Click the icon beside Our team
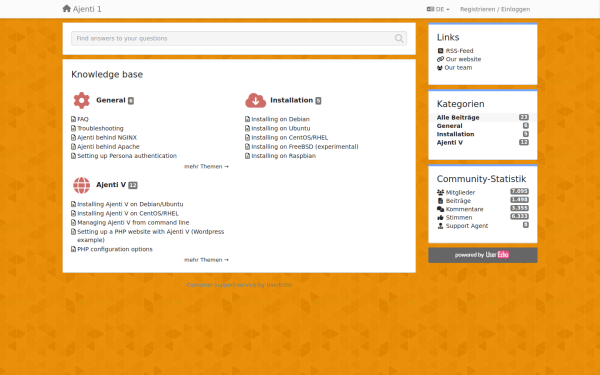Screen dimensions: 600x375 coord(440,68)
